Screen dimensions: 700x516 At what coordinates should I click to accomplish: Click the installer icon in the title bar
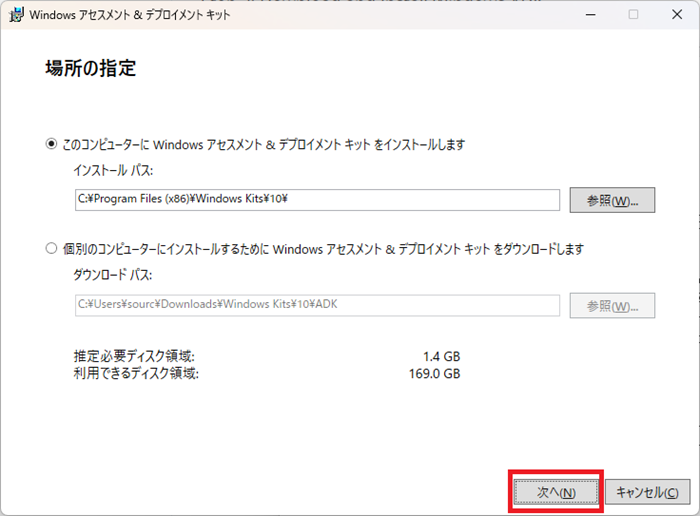pyautogui.click(x=14, y=15)
